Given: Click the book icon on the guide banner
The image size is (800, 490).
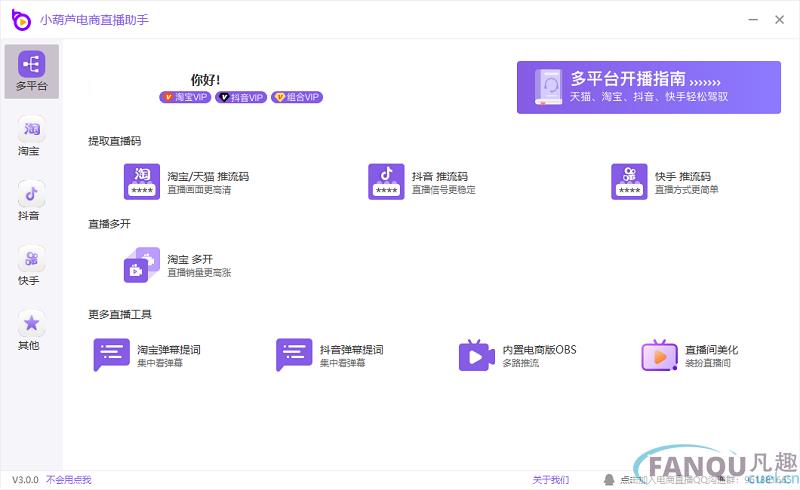Looking at the screenshot, I should [x=548, y=87].
